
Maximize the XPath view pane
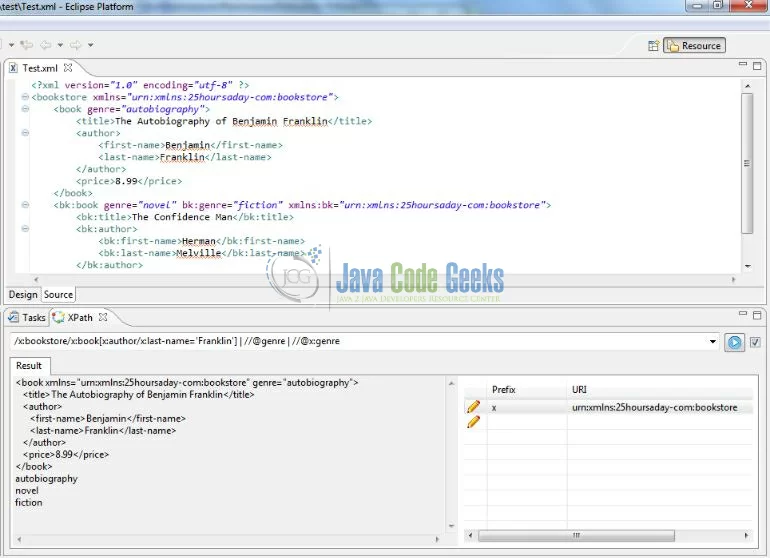757,315
